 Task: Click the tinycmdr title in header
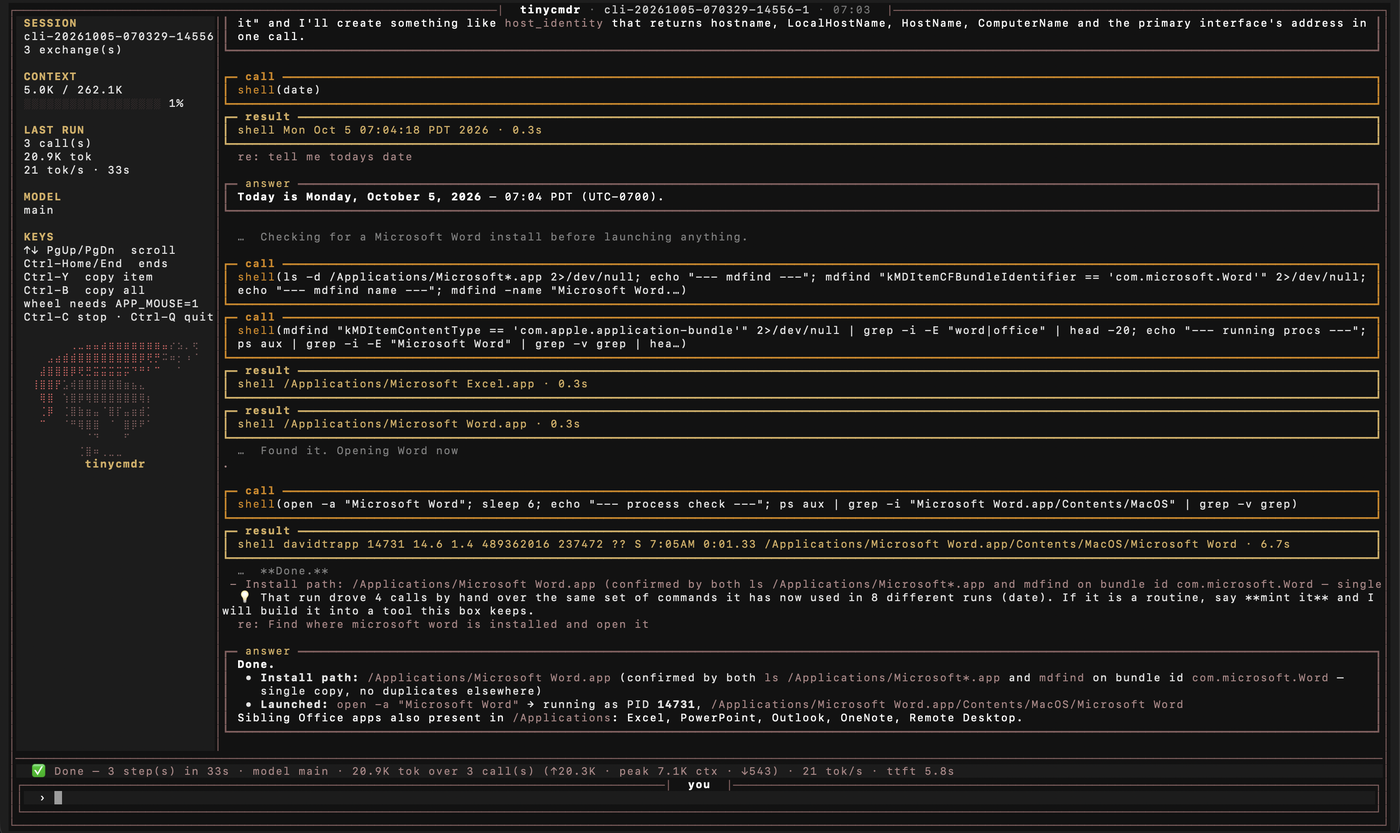(x=550, y=10)
